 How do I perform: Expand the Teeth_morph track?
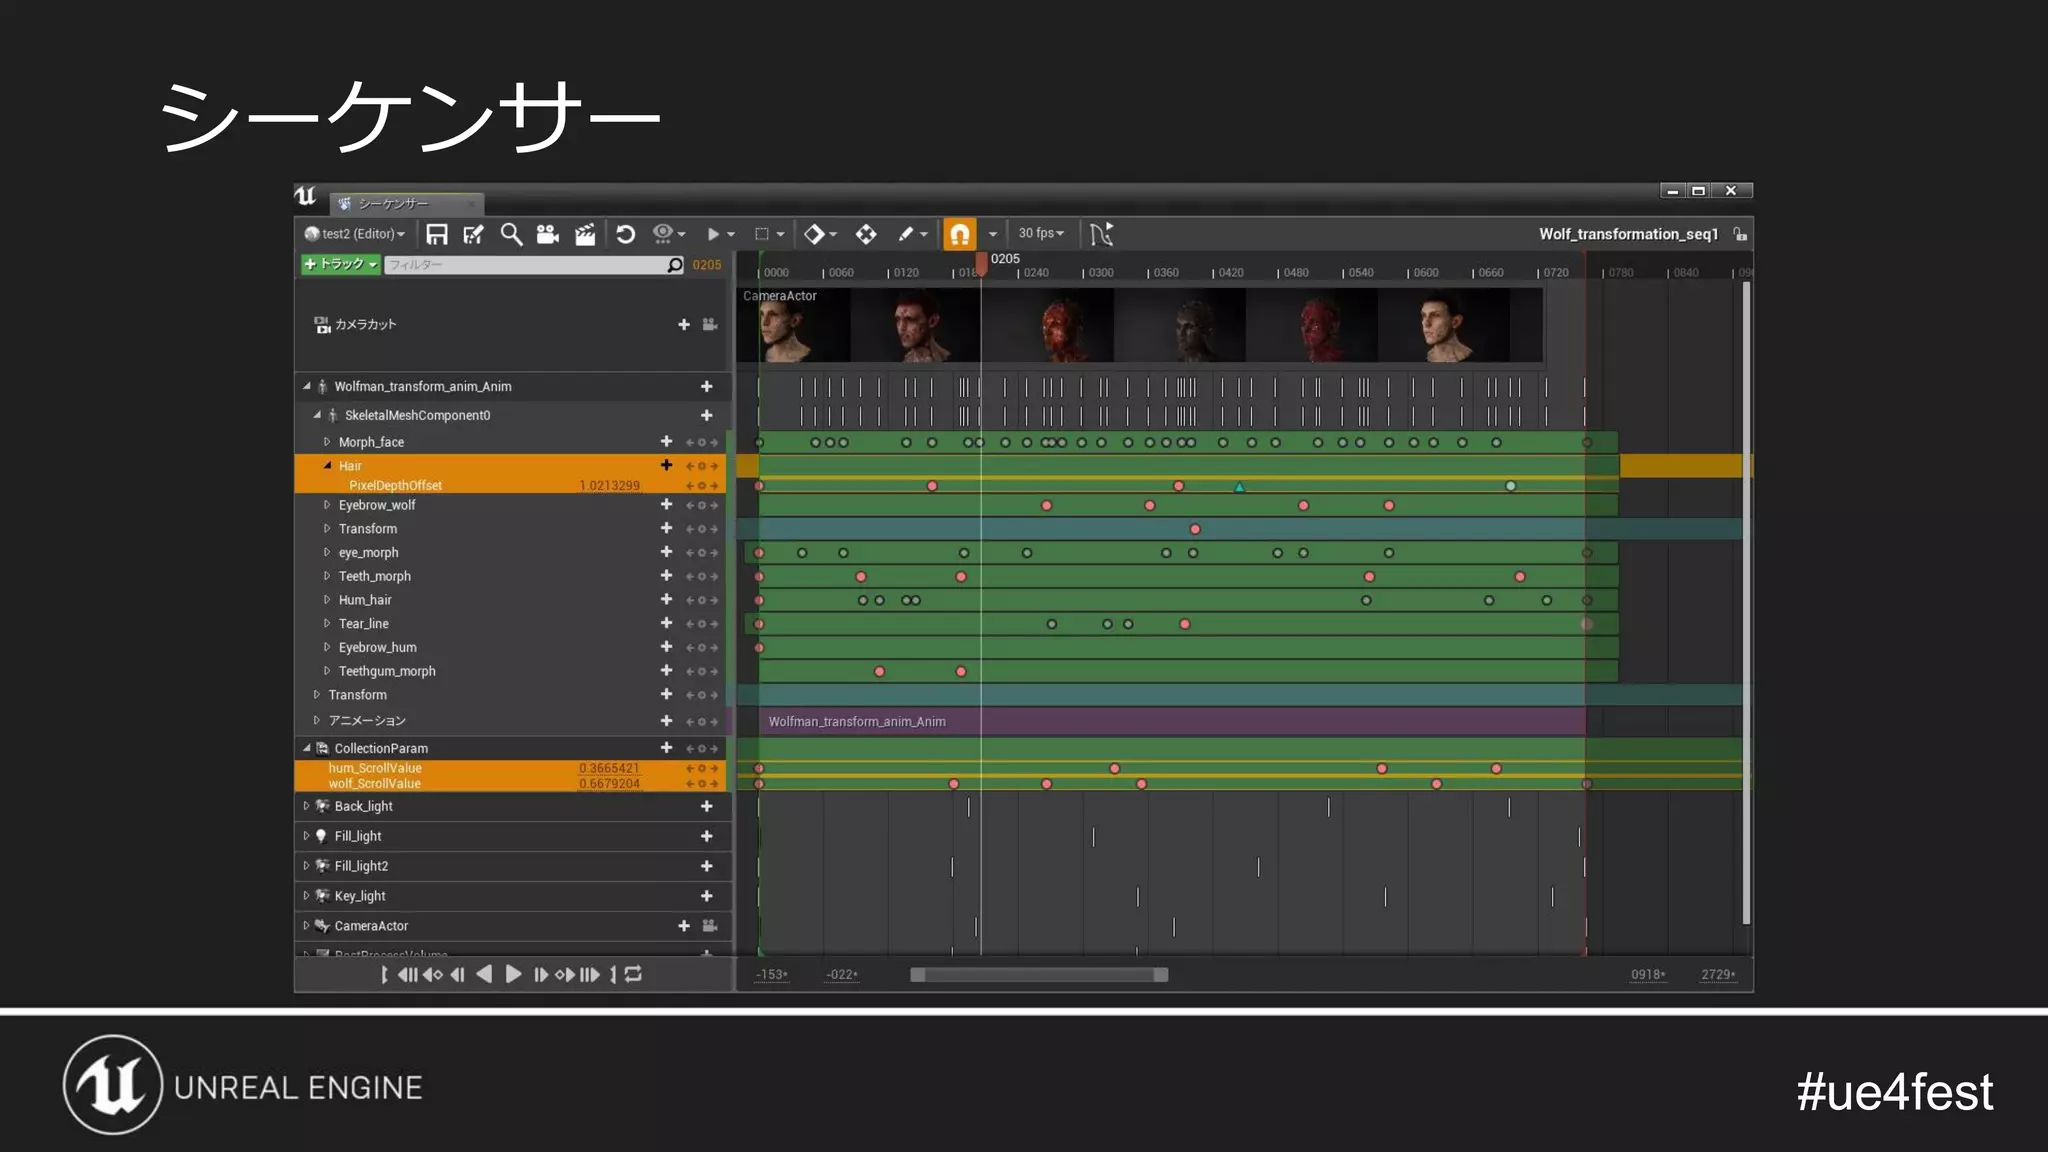tap(326, 576)
